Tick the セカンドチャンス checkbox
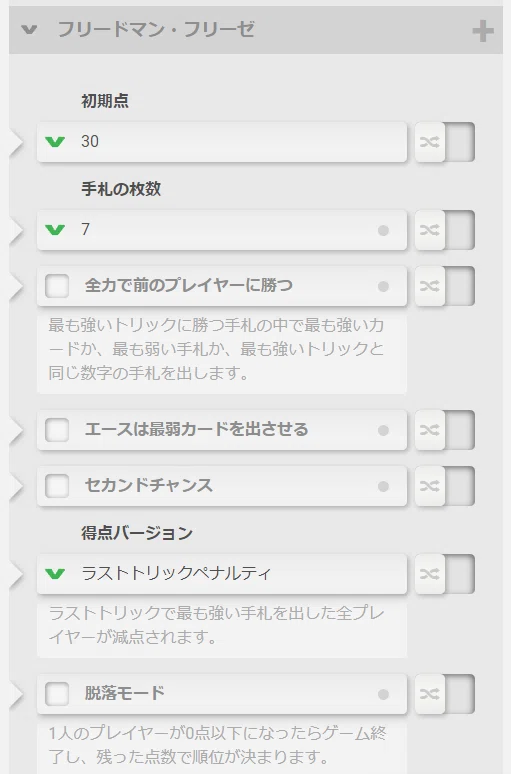 pos(57,486)
